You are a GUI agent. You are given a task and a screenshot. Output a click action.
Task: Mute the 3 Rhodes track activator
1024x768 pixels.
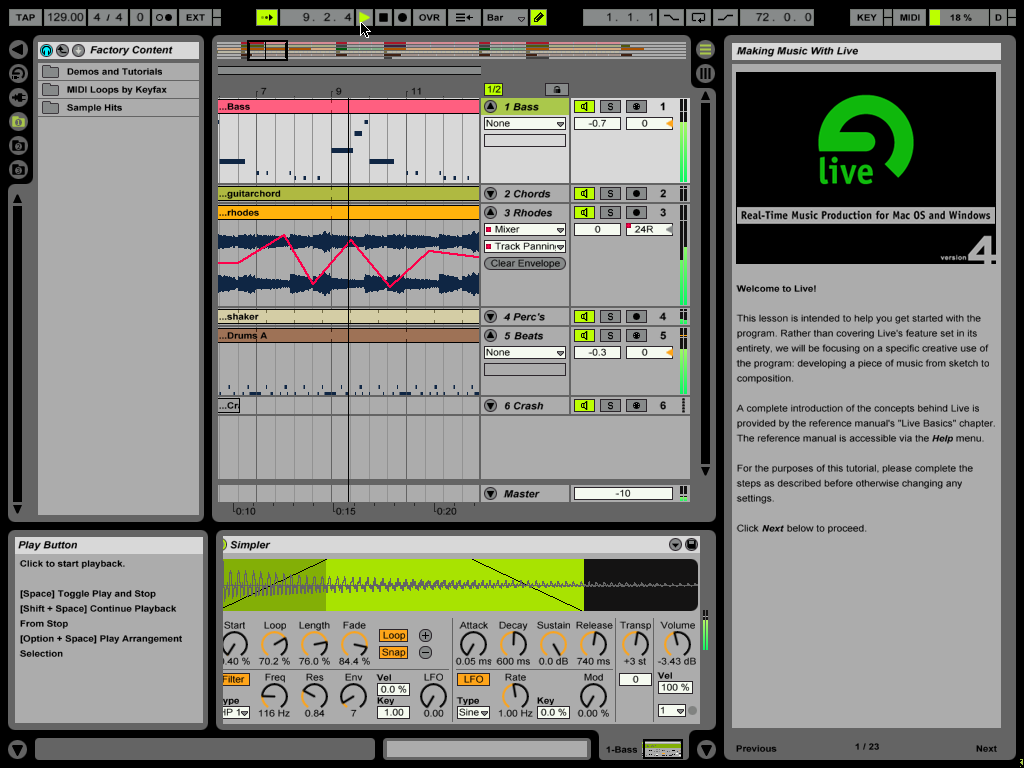[x=584, y=213]
